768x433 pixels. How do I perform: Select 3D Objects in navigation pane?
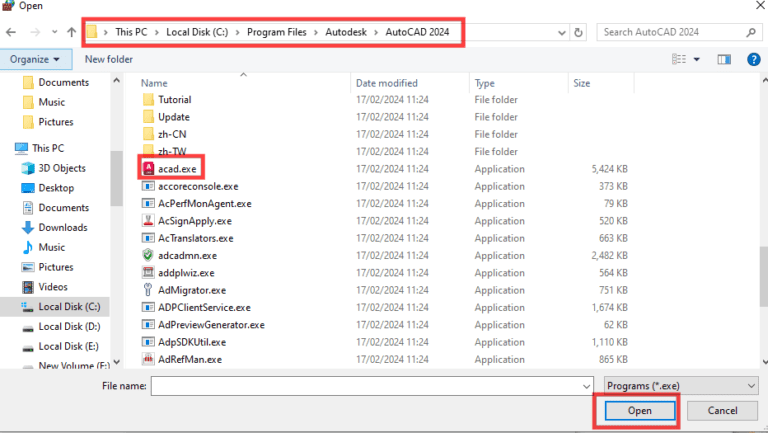tap(62, 168)
